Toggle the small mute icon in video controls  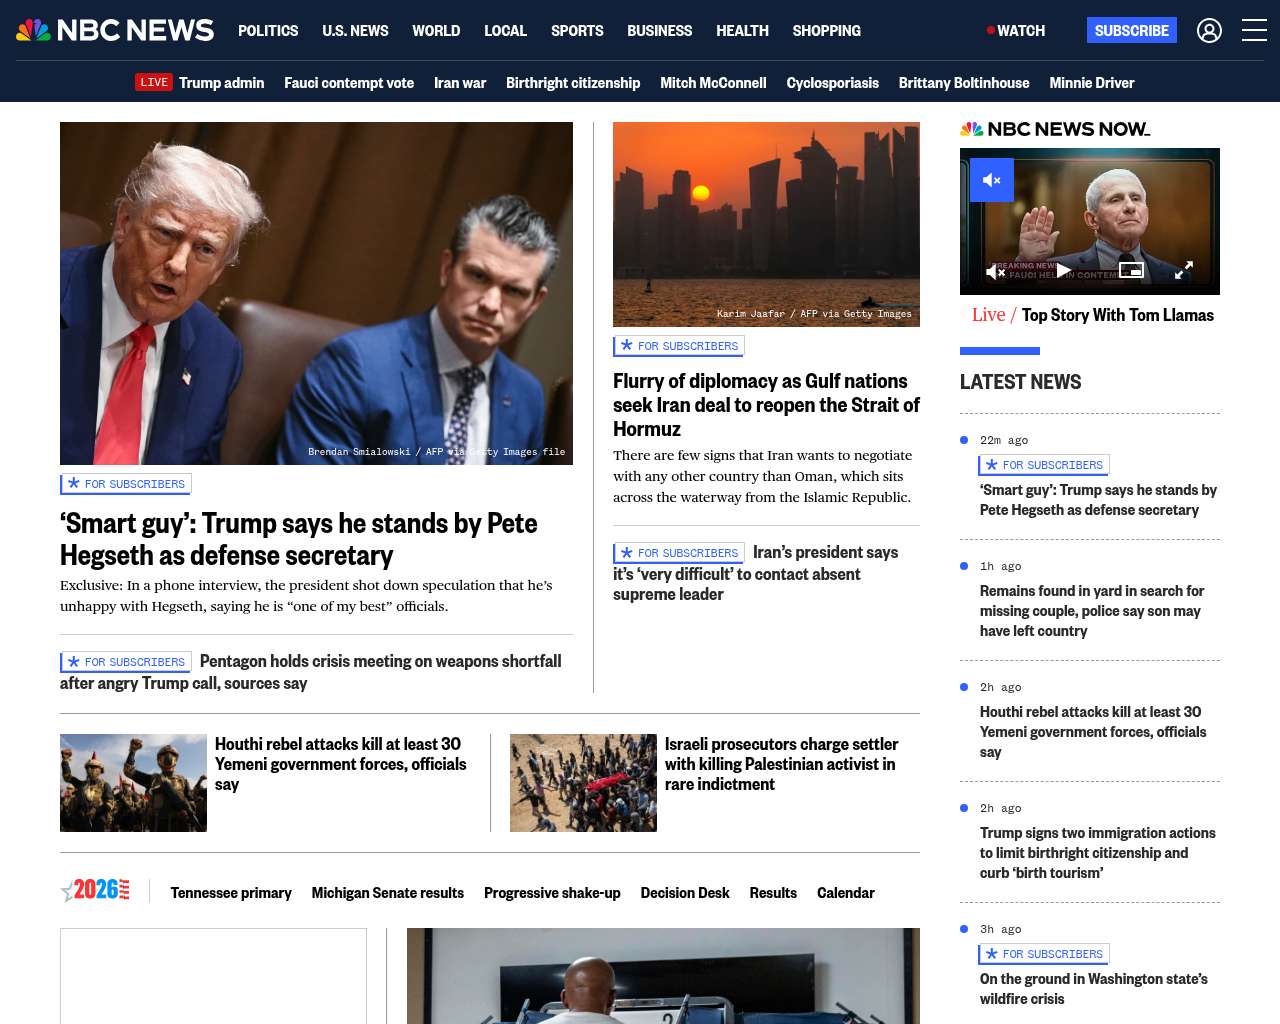point(996,271)
